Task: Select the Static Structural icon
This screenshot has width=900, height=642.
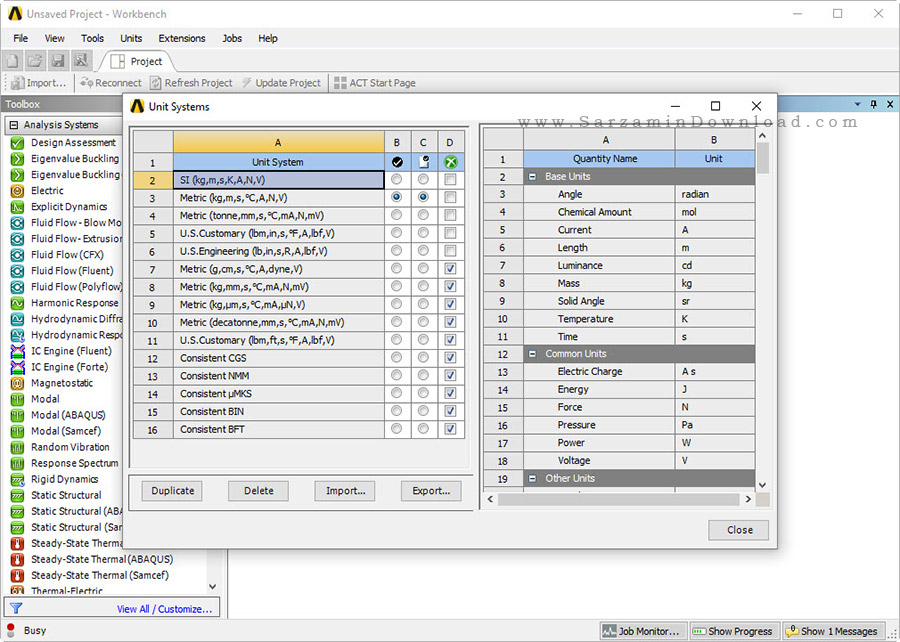Action: coord(17,496)
